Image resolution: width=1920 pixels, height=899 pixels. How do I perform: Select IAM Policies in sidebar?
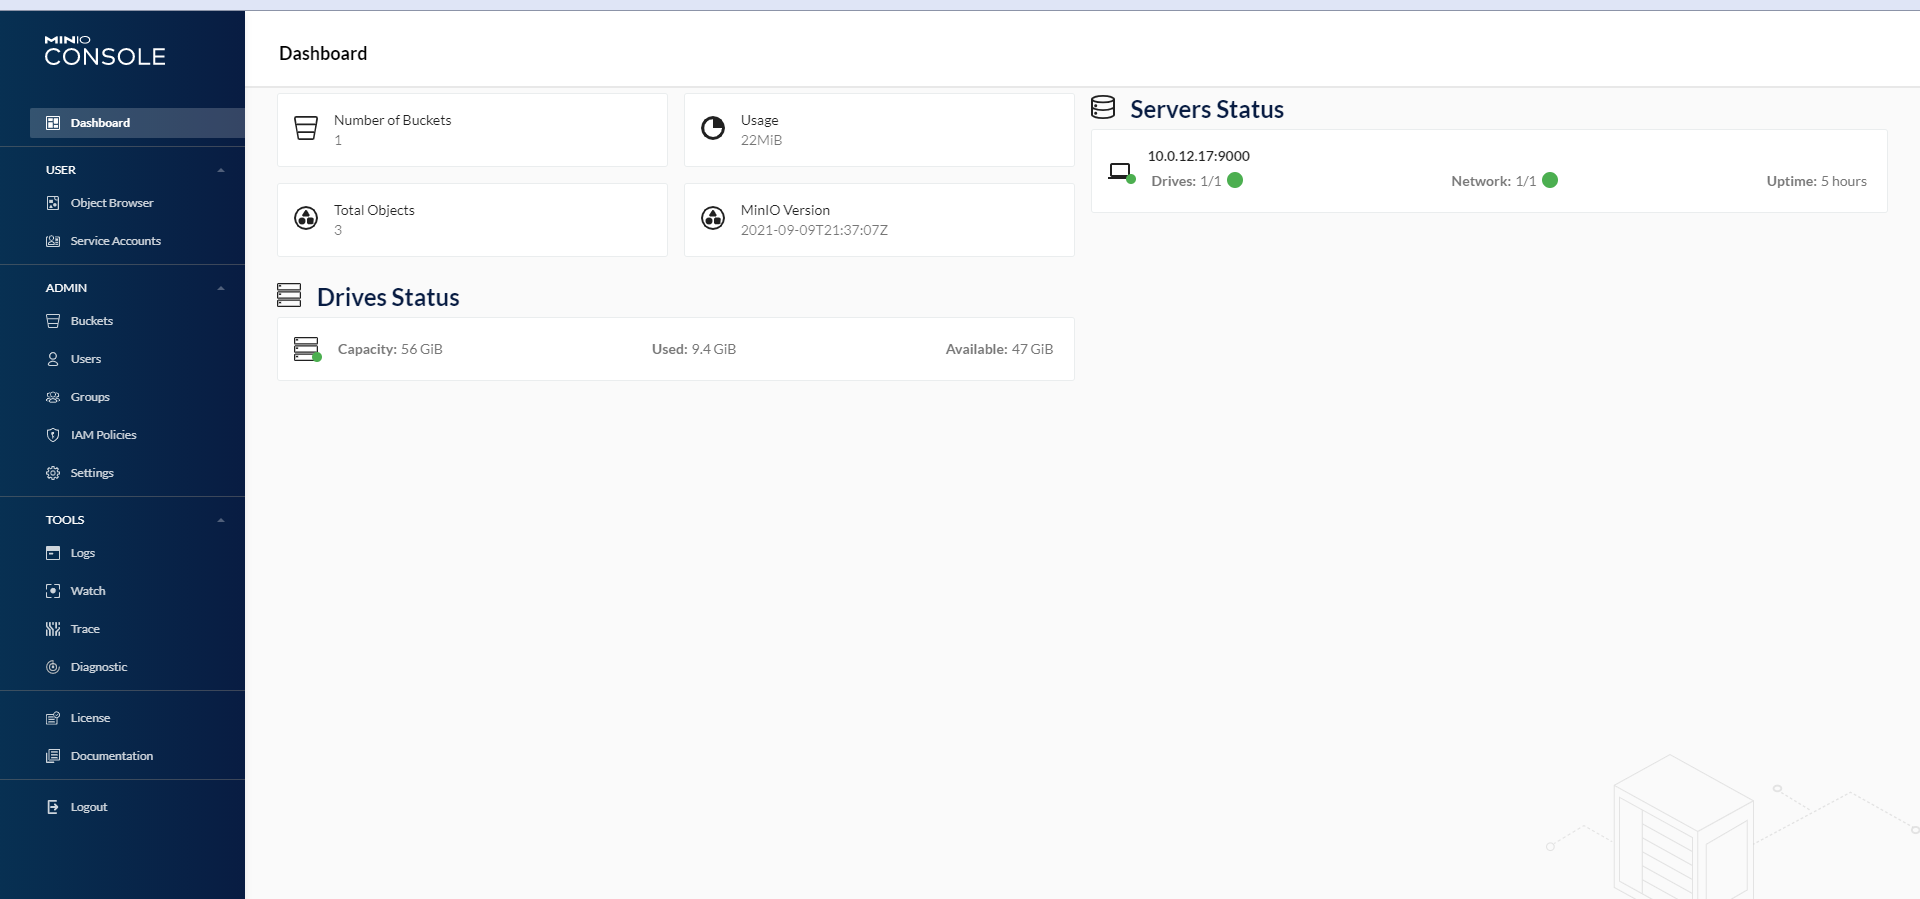click(104, 435)
